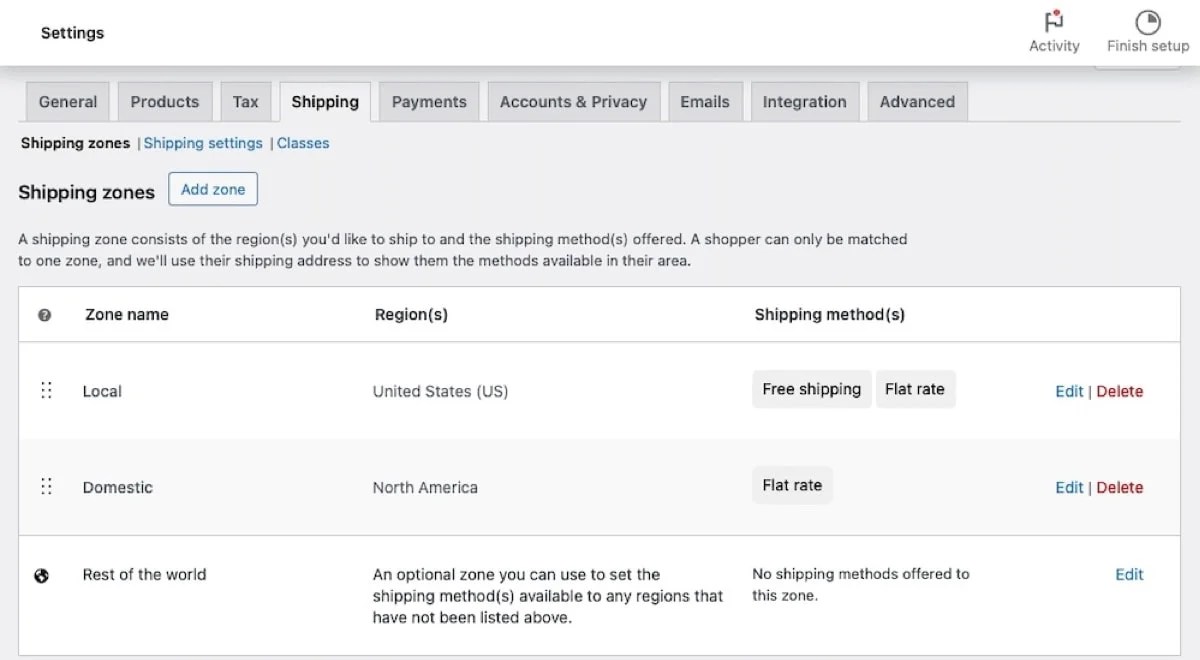This screenshot has height=660, width=1200.
Task: Edit the Local shipping zone
Action: pos(1069,391)
